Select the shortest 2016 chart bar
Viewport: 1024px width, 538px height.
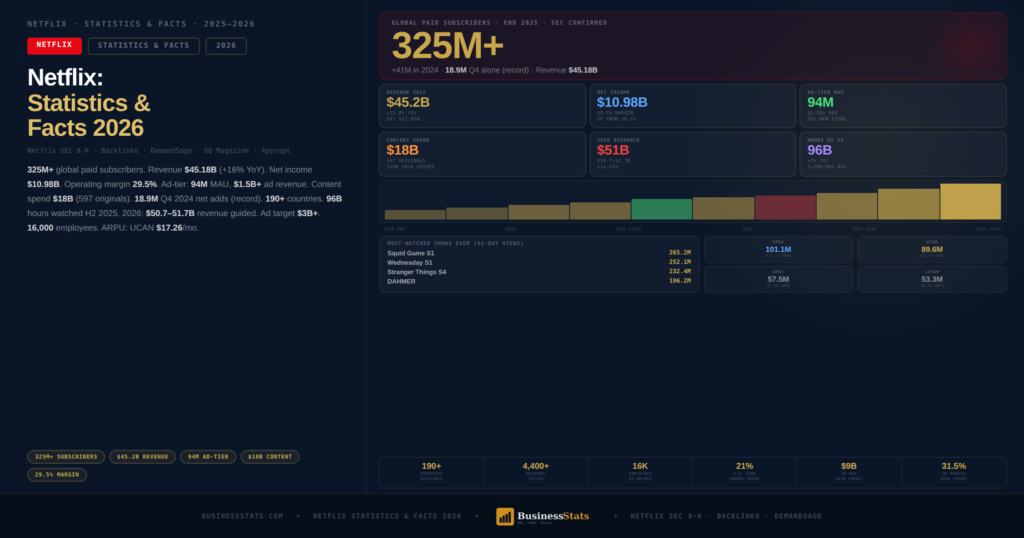(415, 215)
